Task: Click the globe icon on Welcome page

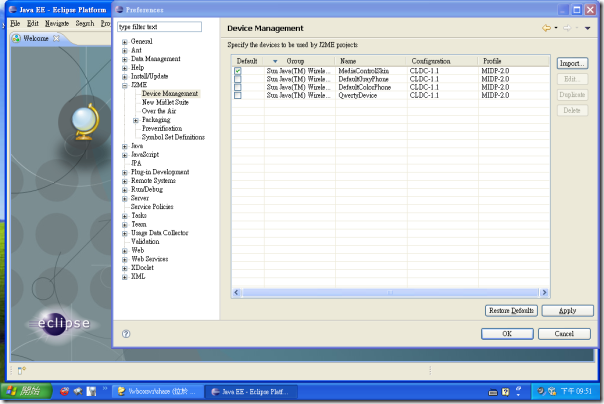Action: [85, 122]
